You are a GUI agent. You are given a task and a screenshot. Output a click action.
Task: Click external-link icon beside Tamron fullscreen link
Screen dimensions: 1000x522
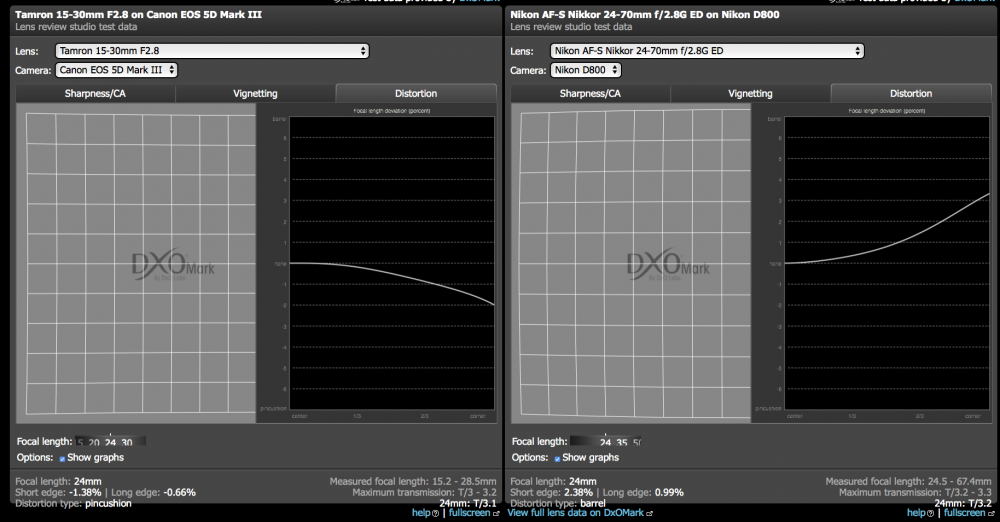pyautogui.click(x=496, y=513)
